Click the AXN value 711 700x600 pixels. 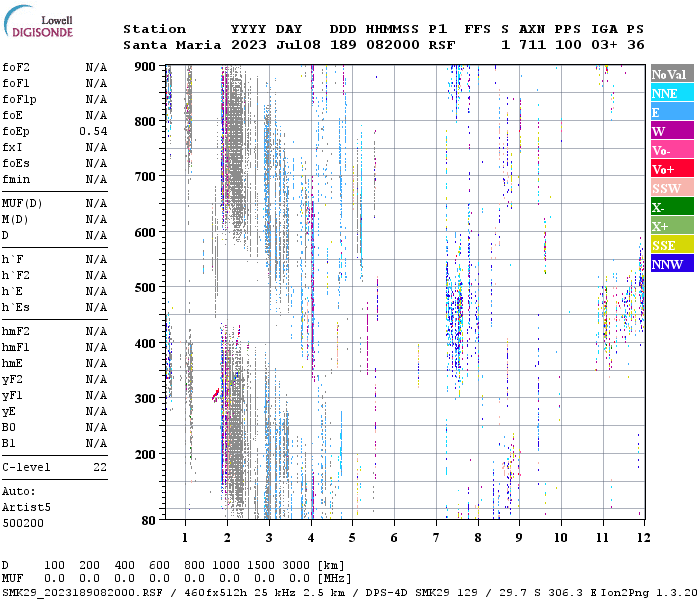pyautogui.click(x=532, y=45)
